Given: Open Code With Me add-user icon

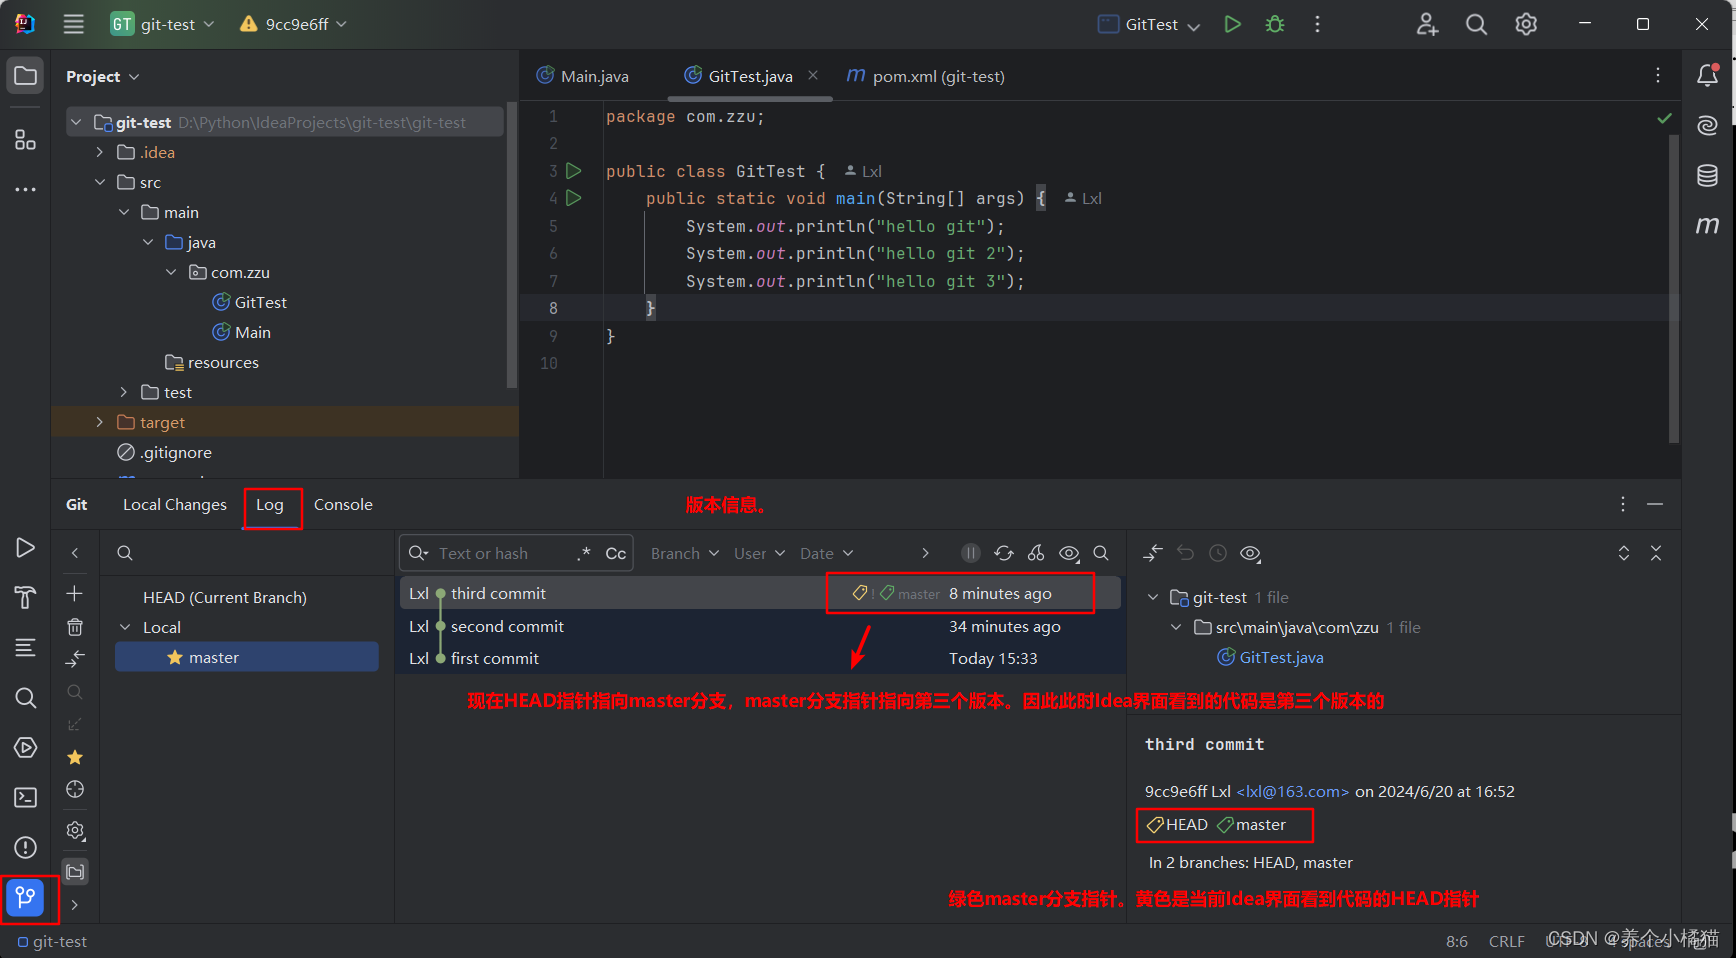Looking at the screenshot, I should (x=1427, y=24).
